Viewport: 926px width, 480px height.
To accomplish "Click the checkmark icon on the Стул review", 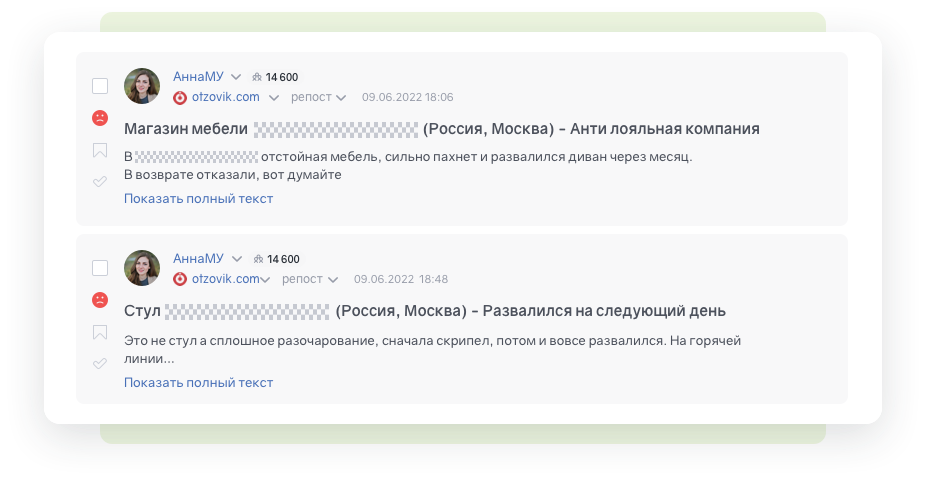I will (x=100, y=364).
